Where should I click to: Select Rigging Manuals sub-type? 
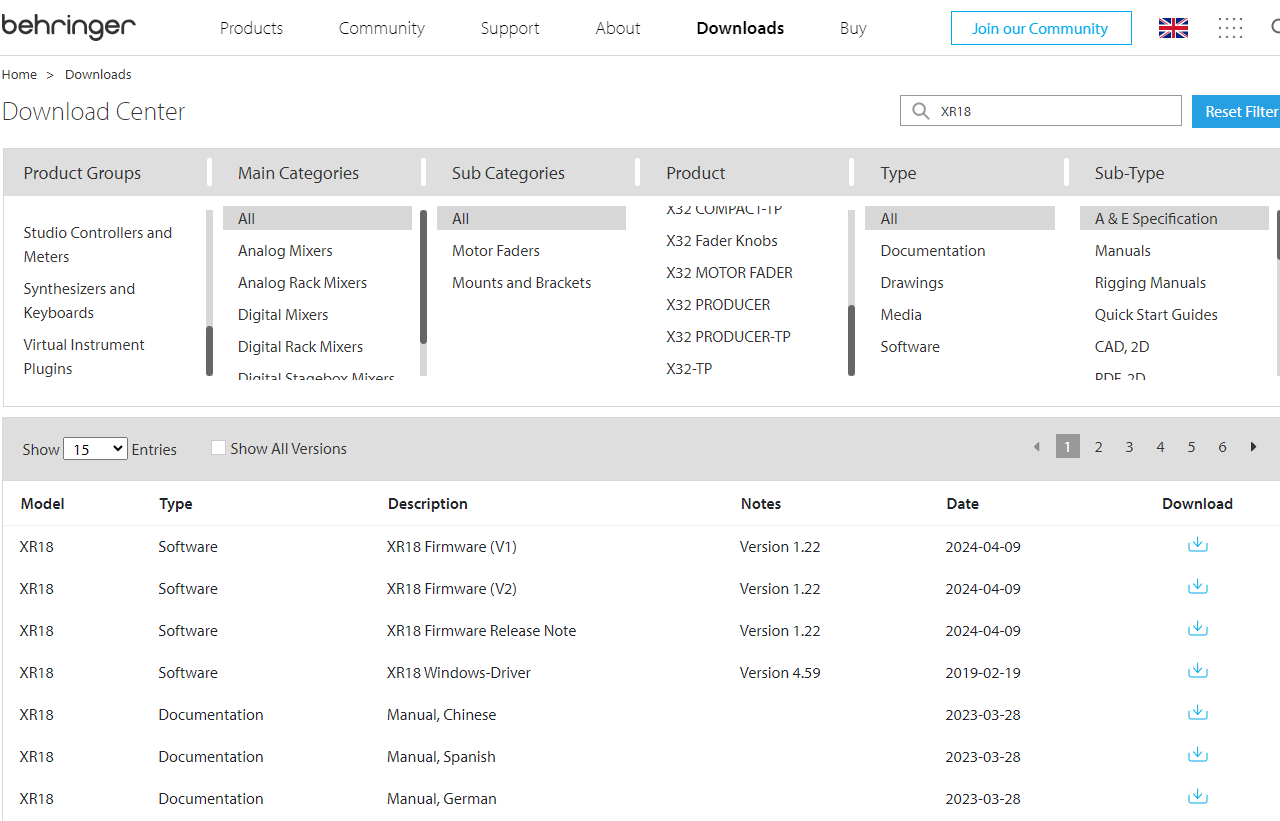coord(1150,283)
